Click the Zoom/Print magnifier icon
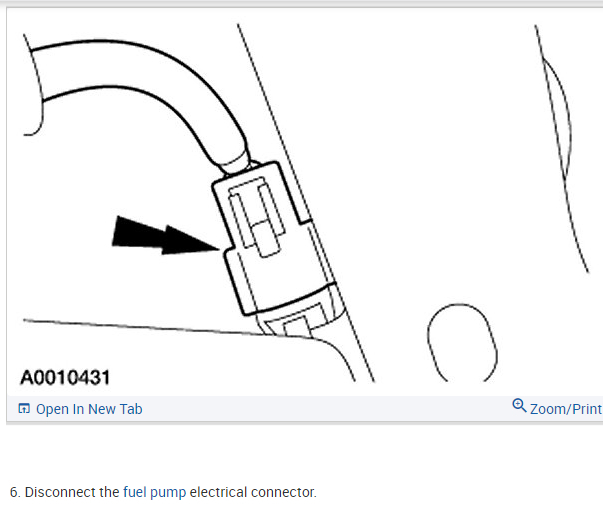The height and width of the screenshot is (514, 603). pyautogui.click(x=519, y=406)
